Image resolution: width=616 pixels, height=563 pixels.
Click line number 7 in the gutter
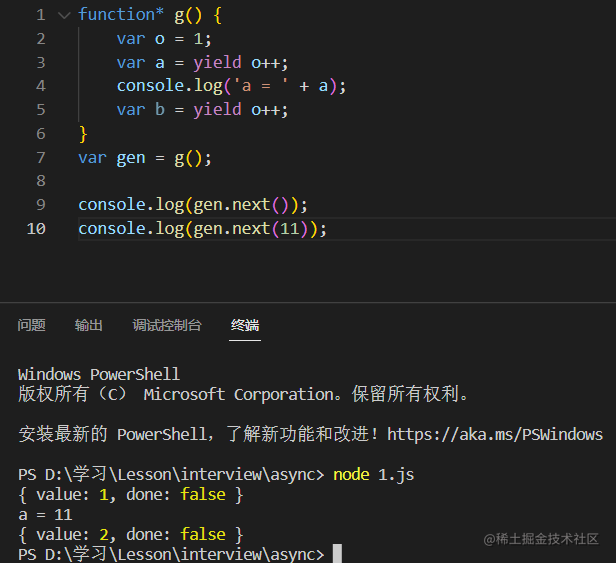[x=41, y=158]
